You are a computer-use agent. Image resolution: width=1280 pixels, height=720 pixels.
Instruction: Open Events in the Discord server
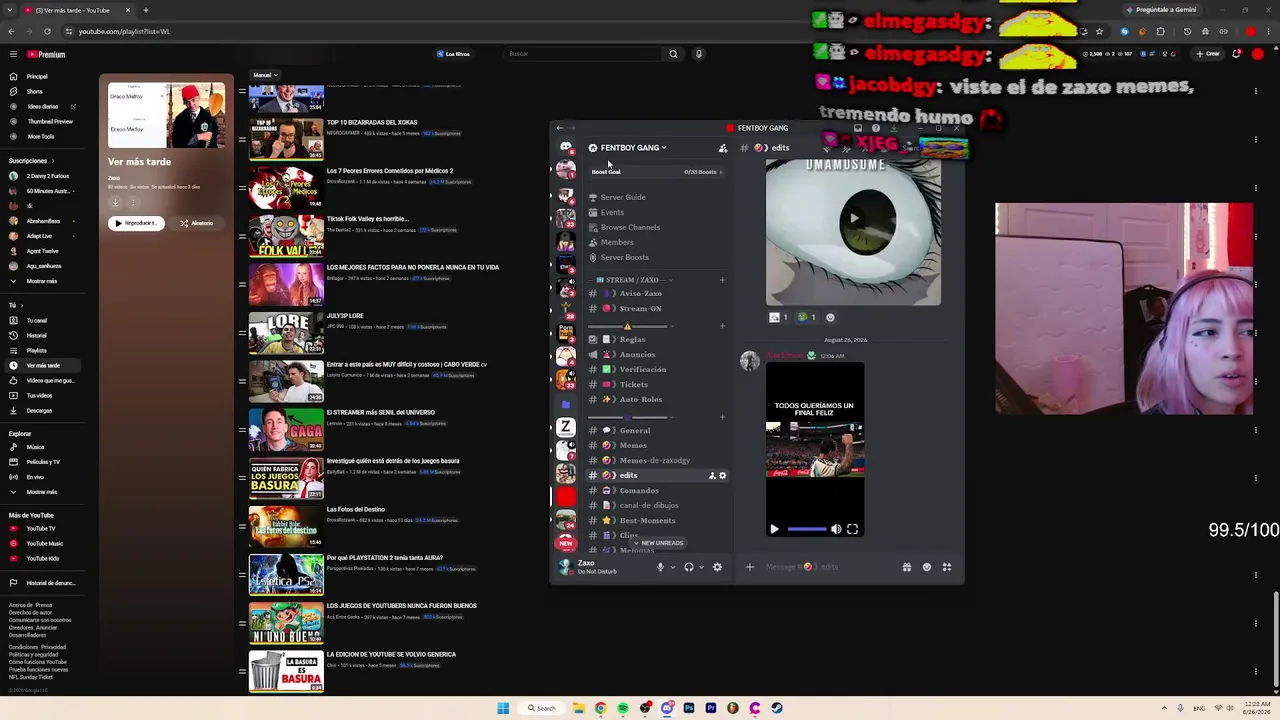pos(612,212)
